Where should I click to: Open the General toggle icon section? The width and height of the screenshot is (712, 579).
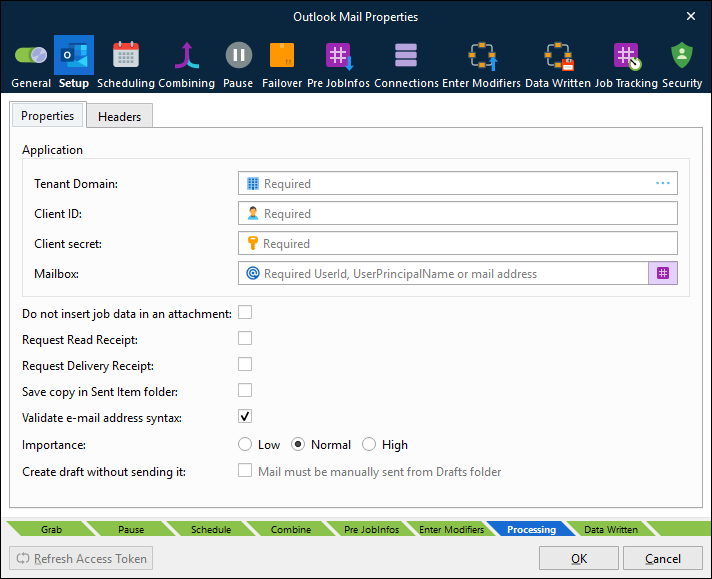(31, 55)
